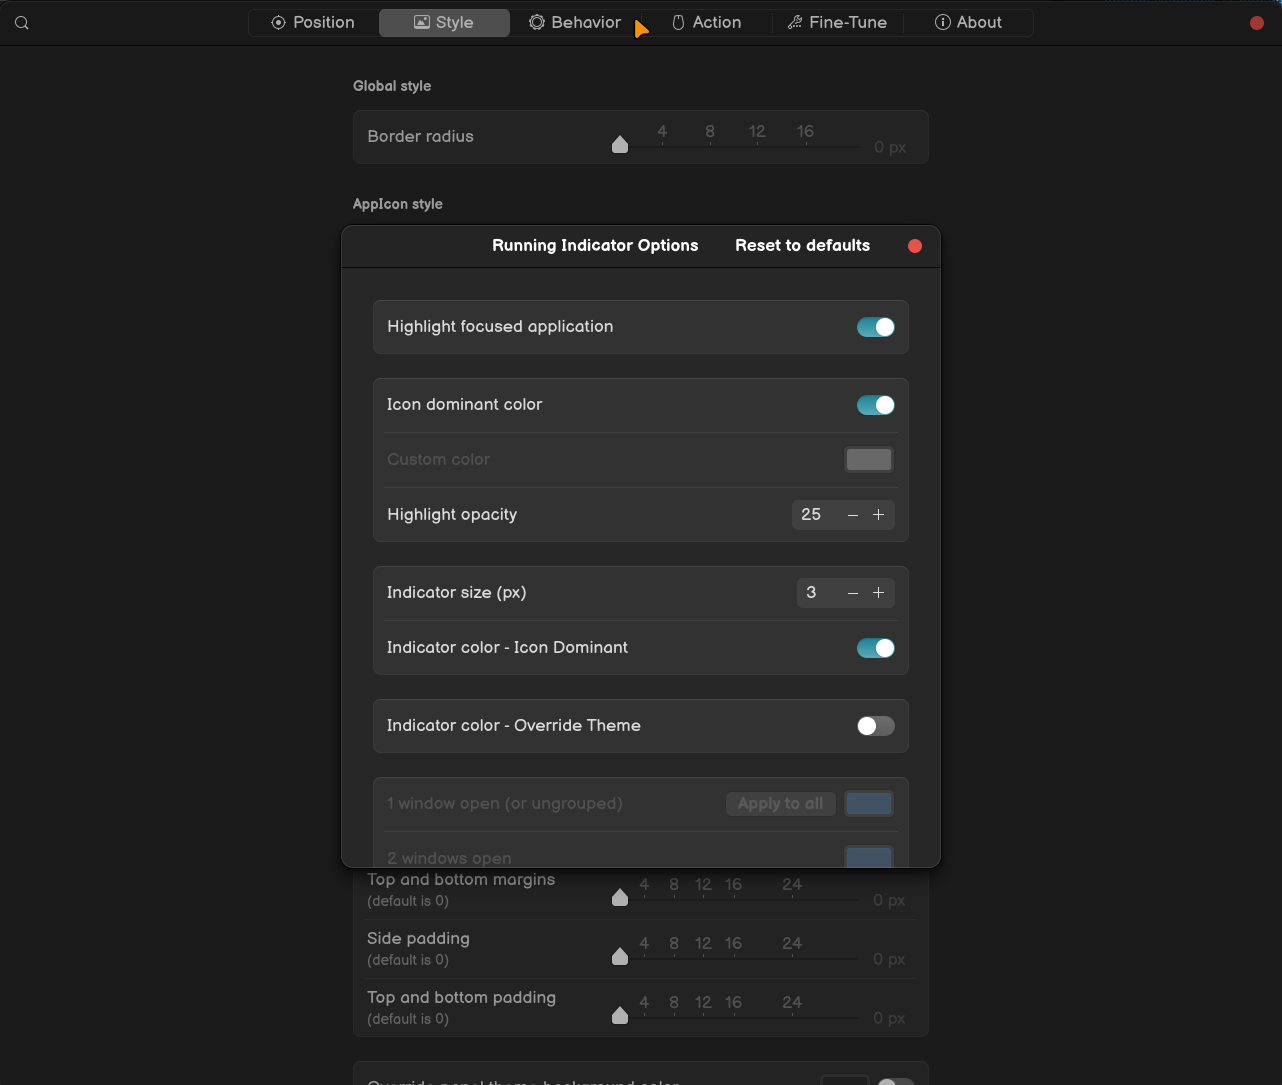The height and width of the screenshot is (1085, 1282).
Task: Open the 2 windows open color swatch
Action: coord(869,857)
